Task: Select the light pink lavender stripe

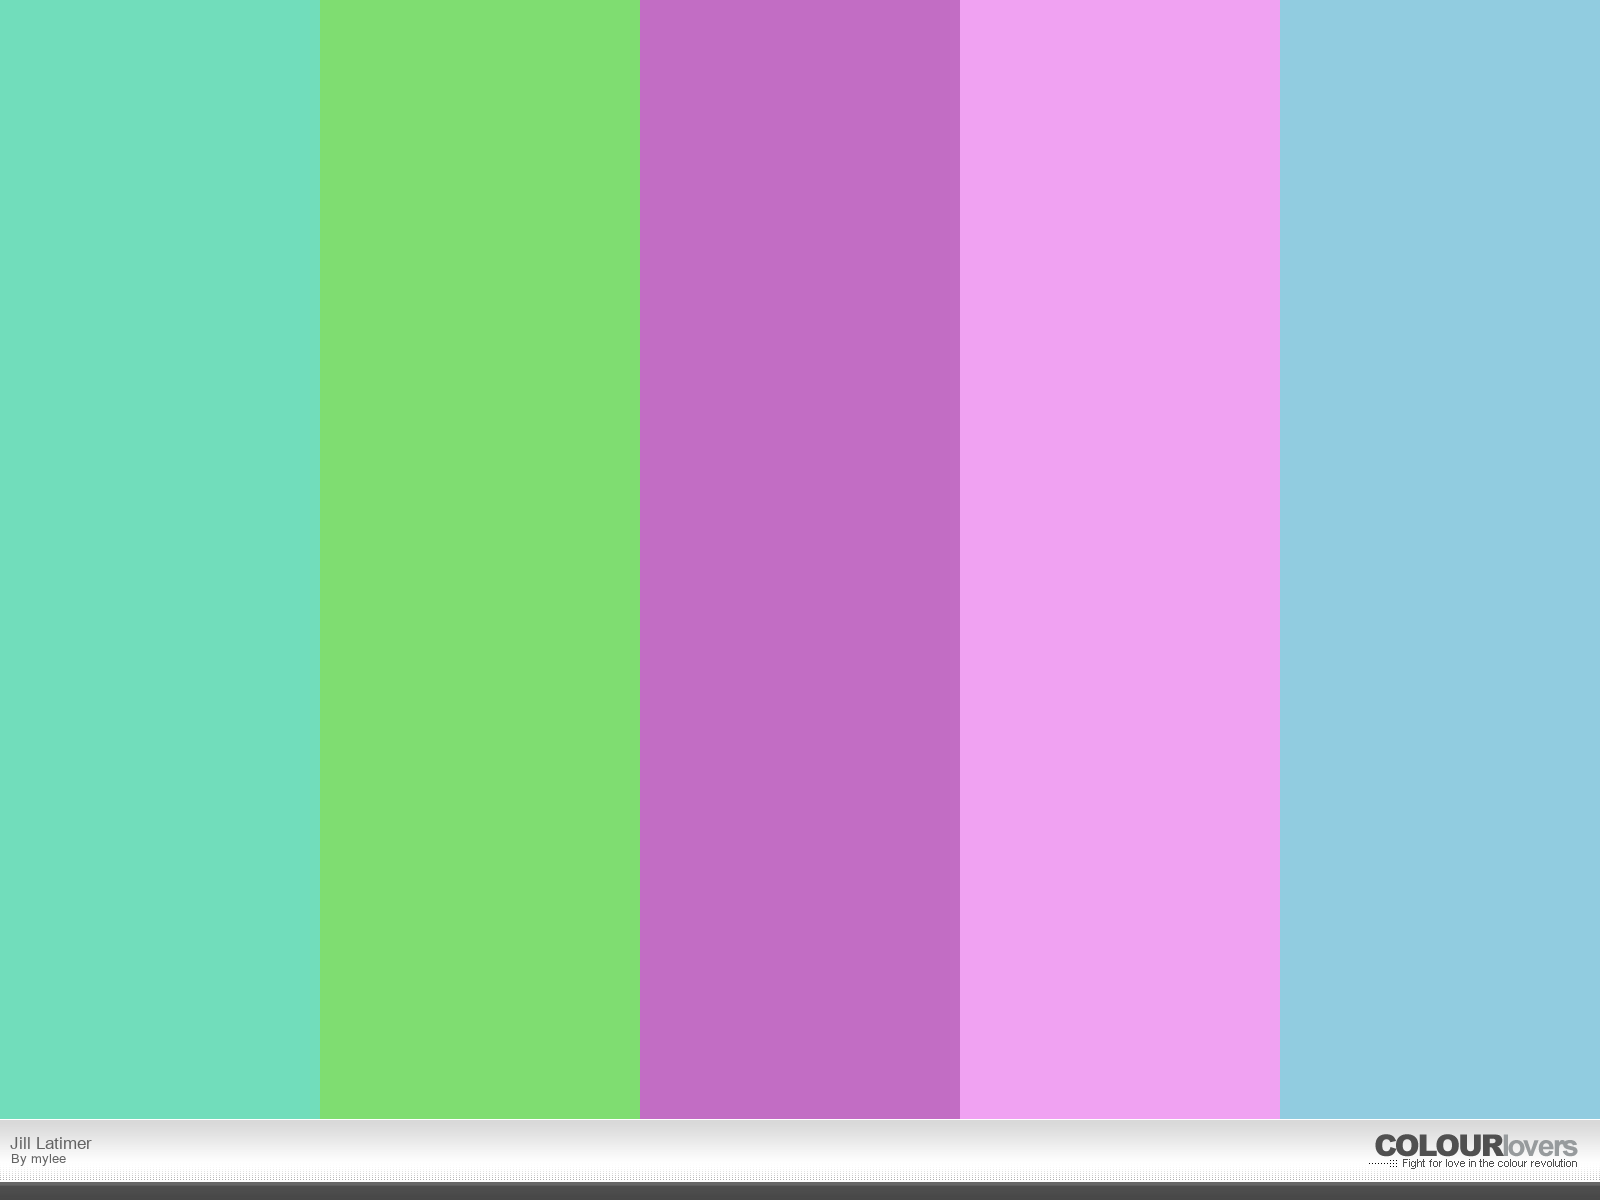Action: coord(1120,559)
